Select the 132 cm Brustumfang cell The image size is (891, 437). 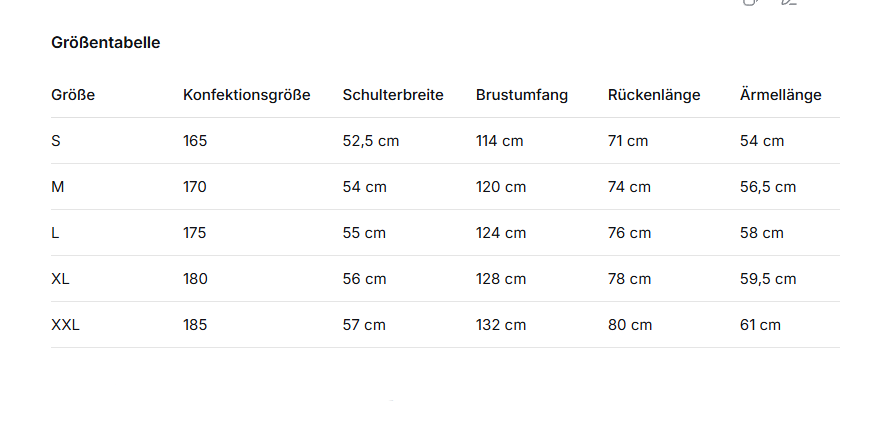point(501,325)
